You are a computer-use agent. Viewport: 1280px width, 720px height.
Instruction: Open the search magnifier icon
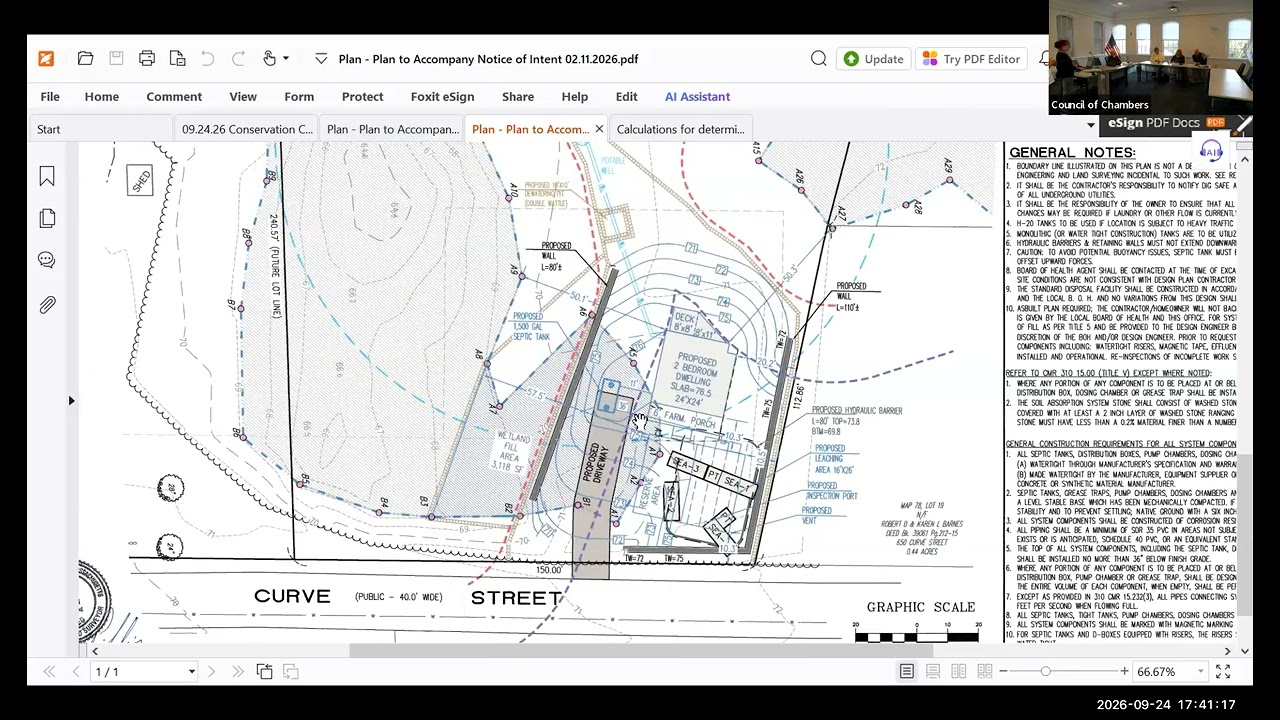click(819, 59)
